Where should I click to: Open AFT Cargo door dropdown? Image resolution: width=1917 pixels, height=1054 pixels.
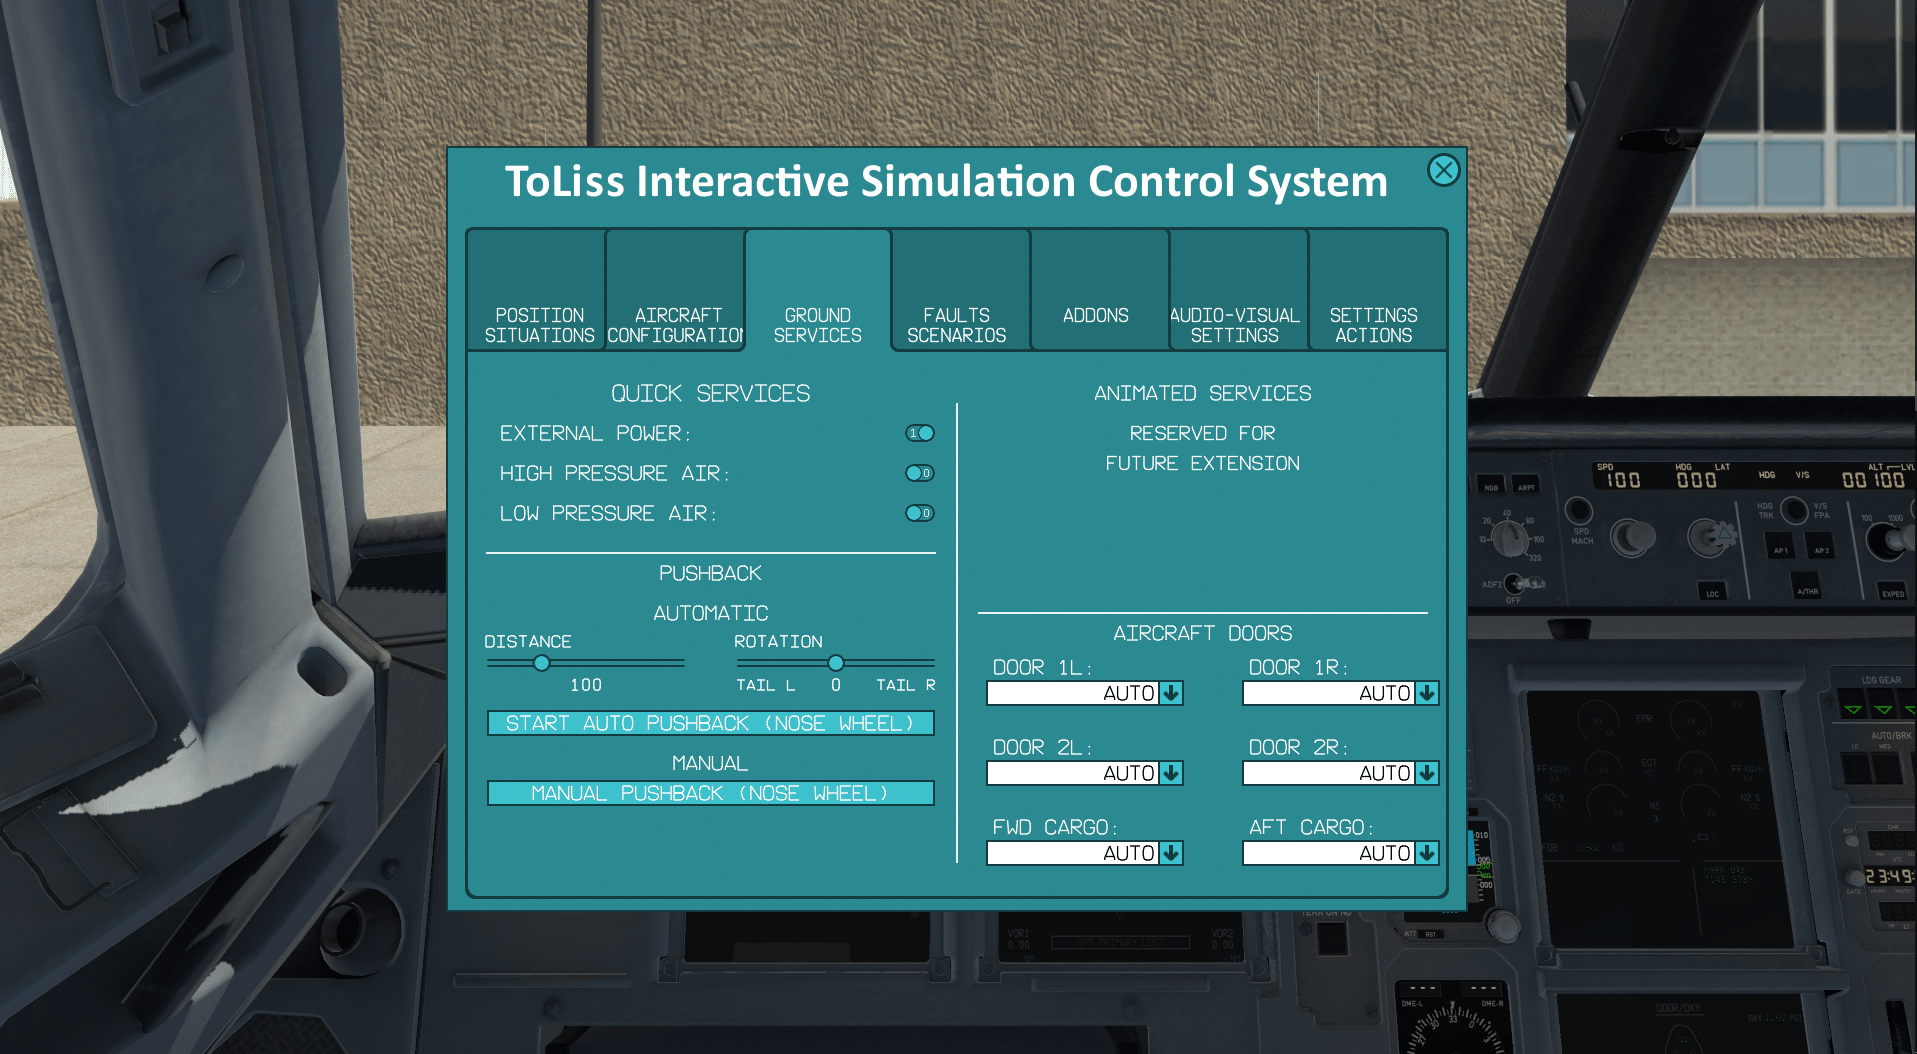(x=1427, y=853)
